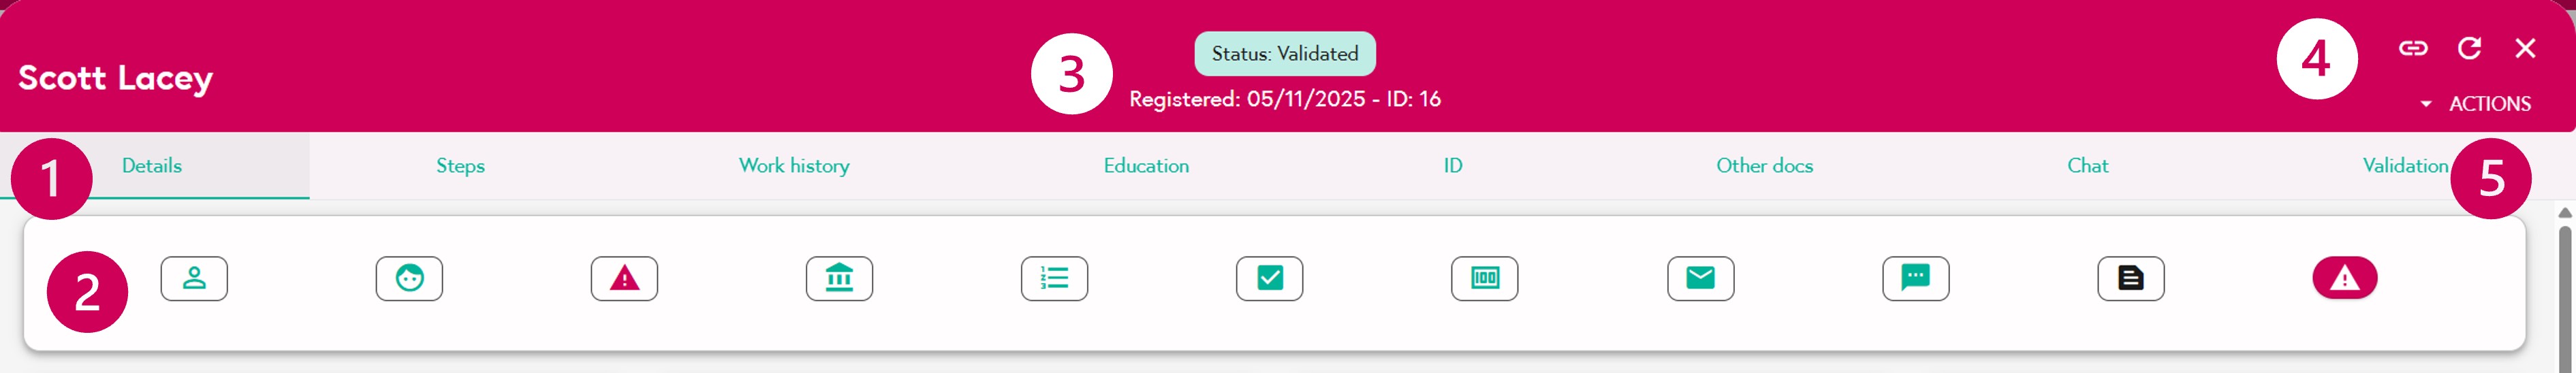The image size is (2576, 373).
Task: Click the person profile icon button
Action: coord(194,278)
